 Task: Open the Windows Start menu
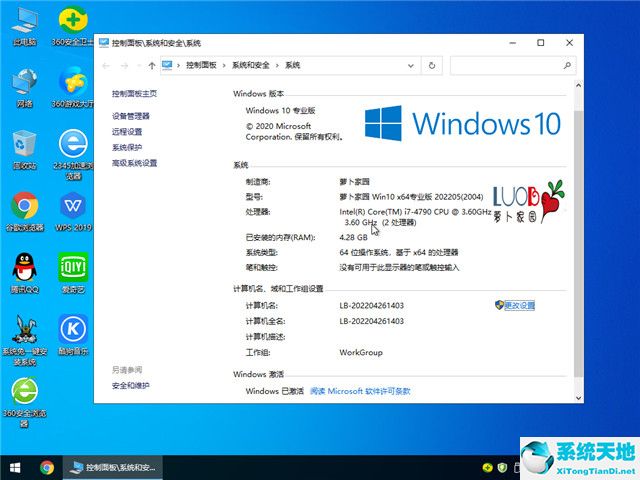[x=15, y=467]
